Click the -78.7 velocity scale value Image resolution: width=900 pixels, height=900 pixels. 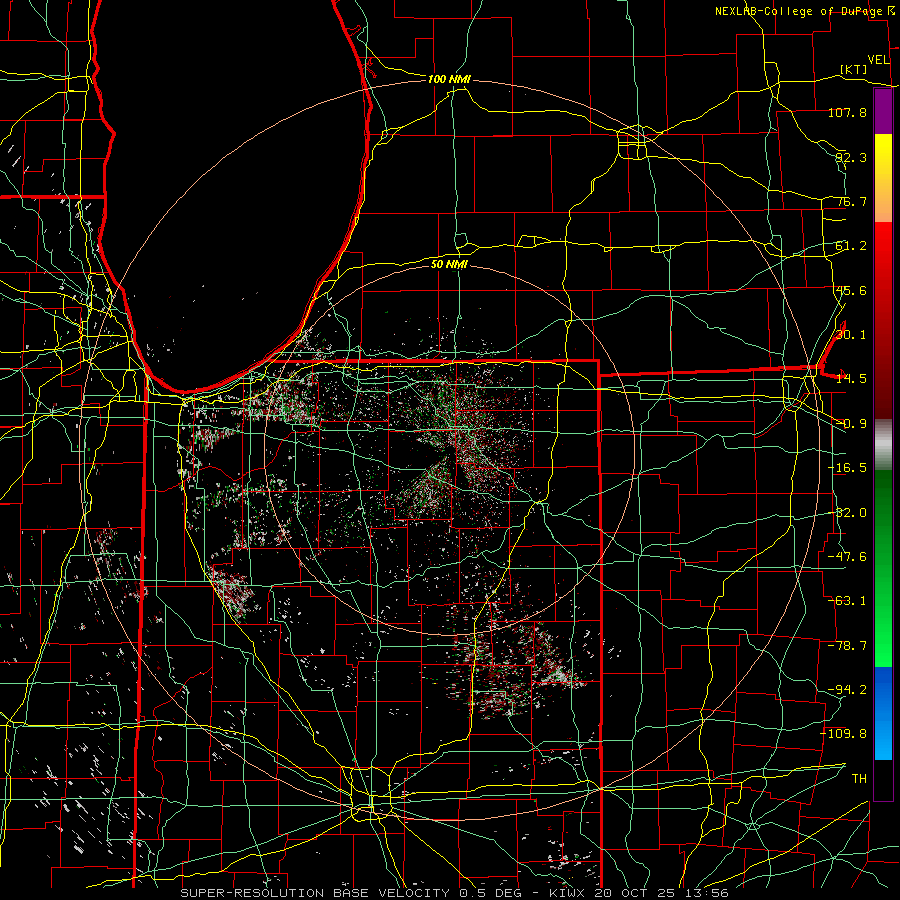coord(847,646)
